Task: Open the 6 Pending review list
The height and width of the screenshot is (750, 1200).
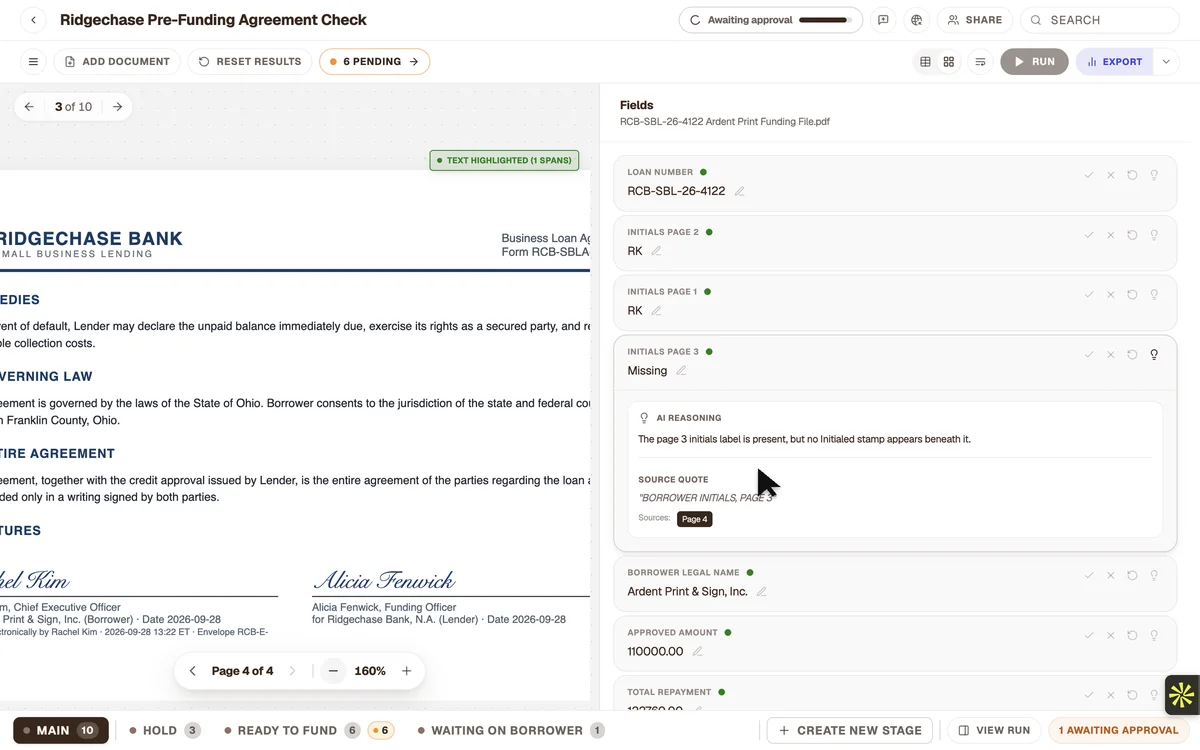Action: tap(374, 62)
